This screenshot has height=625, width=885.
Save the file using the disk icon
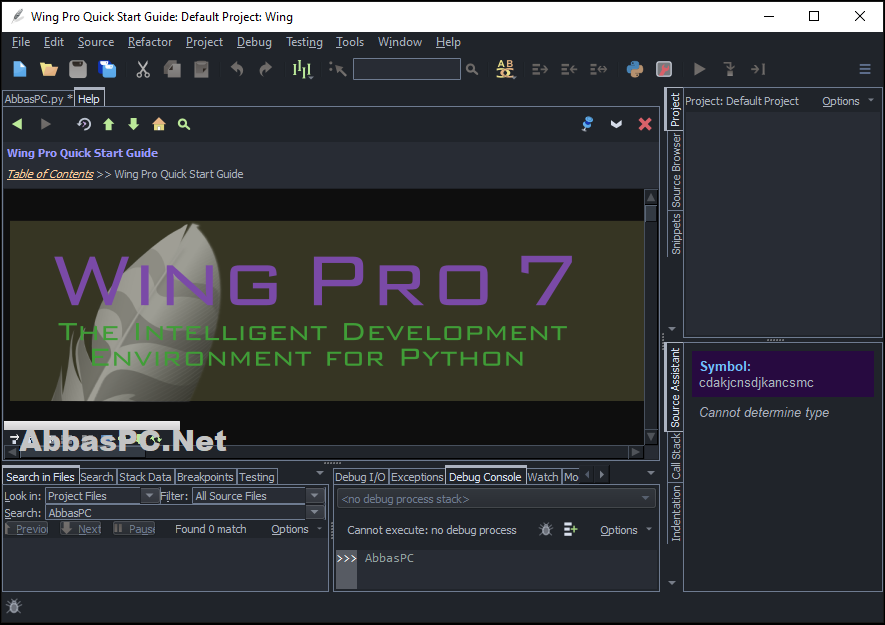(x=78, y=69)
